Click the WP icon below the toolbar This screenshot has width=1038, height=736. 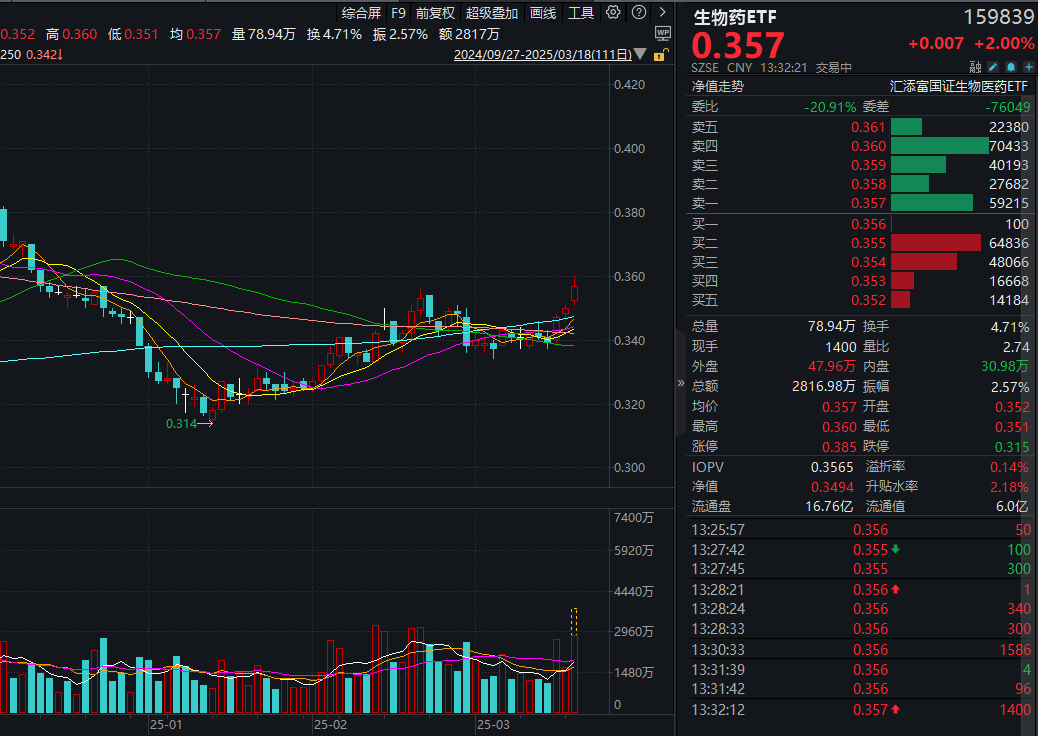click(x=662, y=33)
